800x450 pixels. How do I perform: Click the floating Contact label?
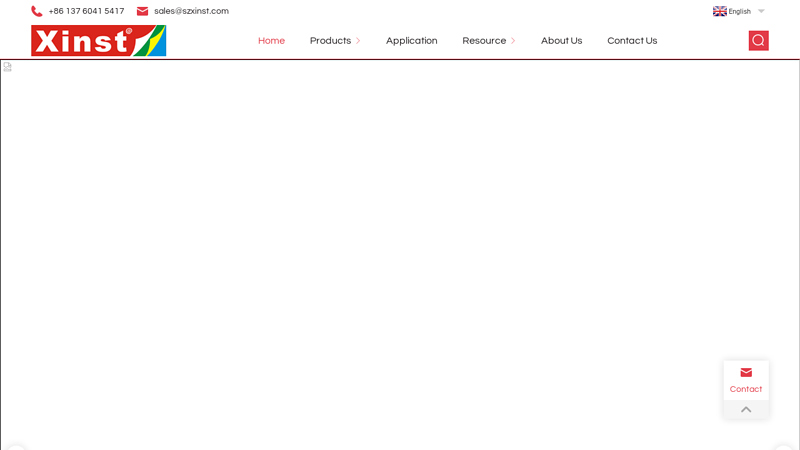745,389
